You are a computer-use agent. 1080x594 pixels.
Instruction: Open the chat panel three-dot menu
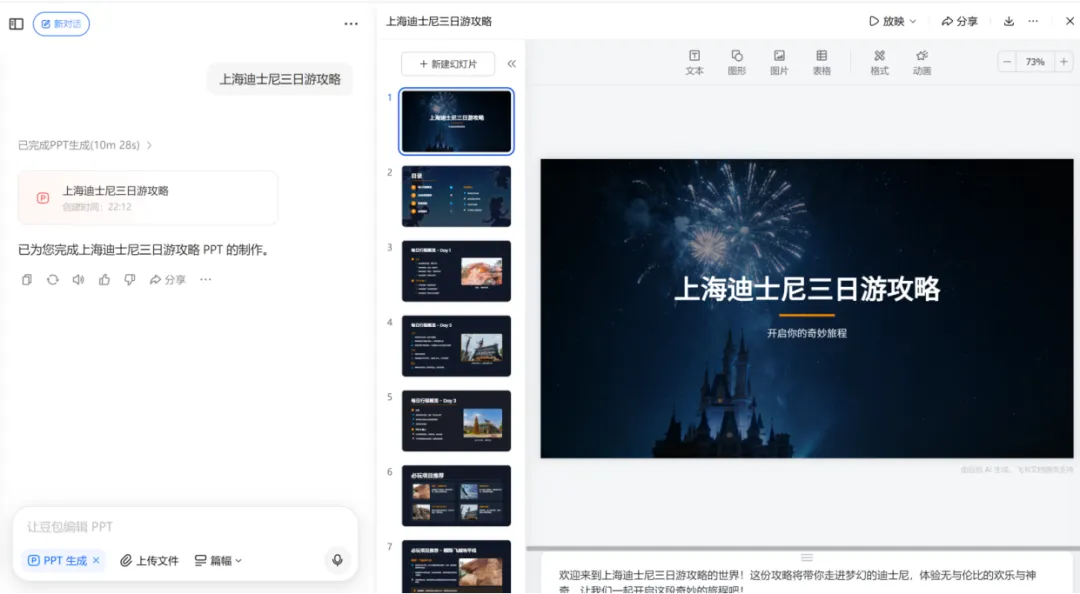pyautogui.click(x=351, y=24)
